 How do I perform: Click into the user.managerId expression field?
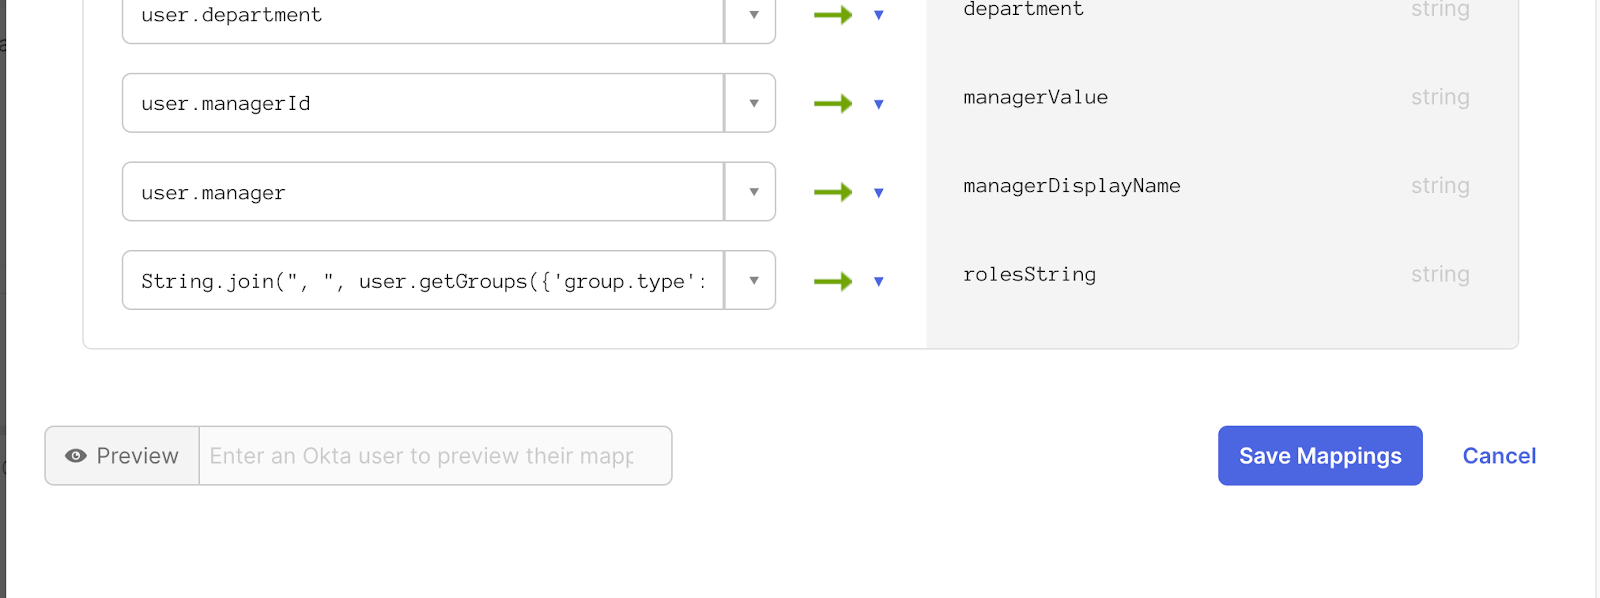tap(422, 103)
